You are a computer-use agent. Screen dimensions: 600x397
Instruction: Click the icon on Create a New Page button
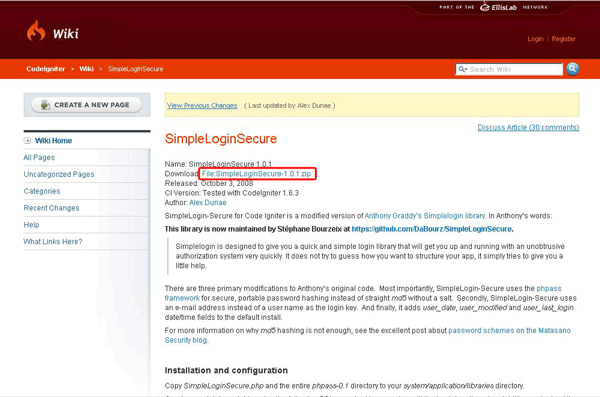[x=45, y=105]
